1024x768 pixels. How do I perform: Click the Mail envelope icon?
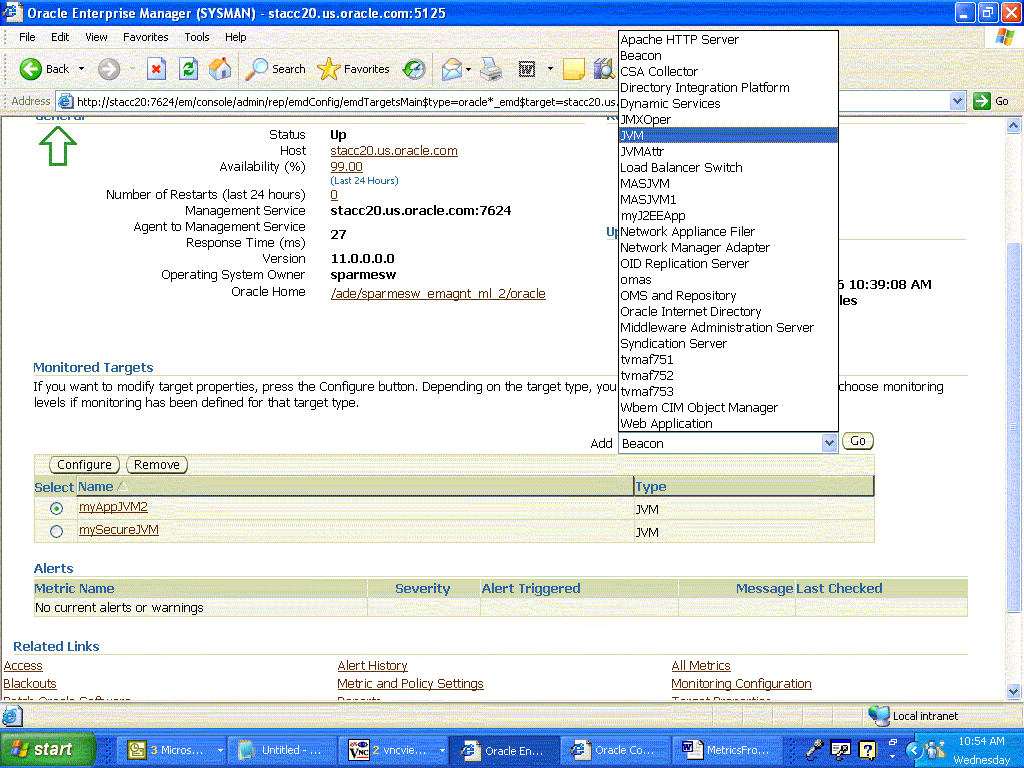click(x=451, y=69)
